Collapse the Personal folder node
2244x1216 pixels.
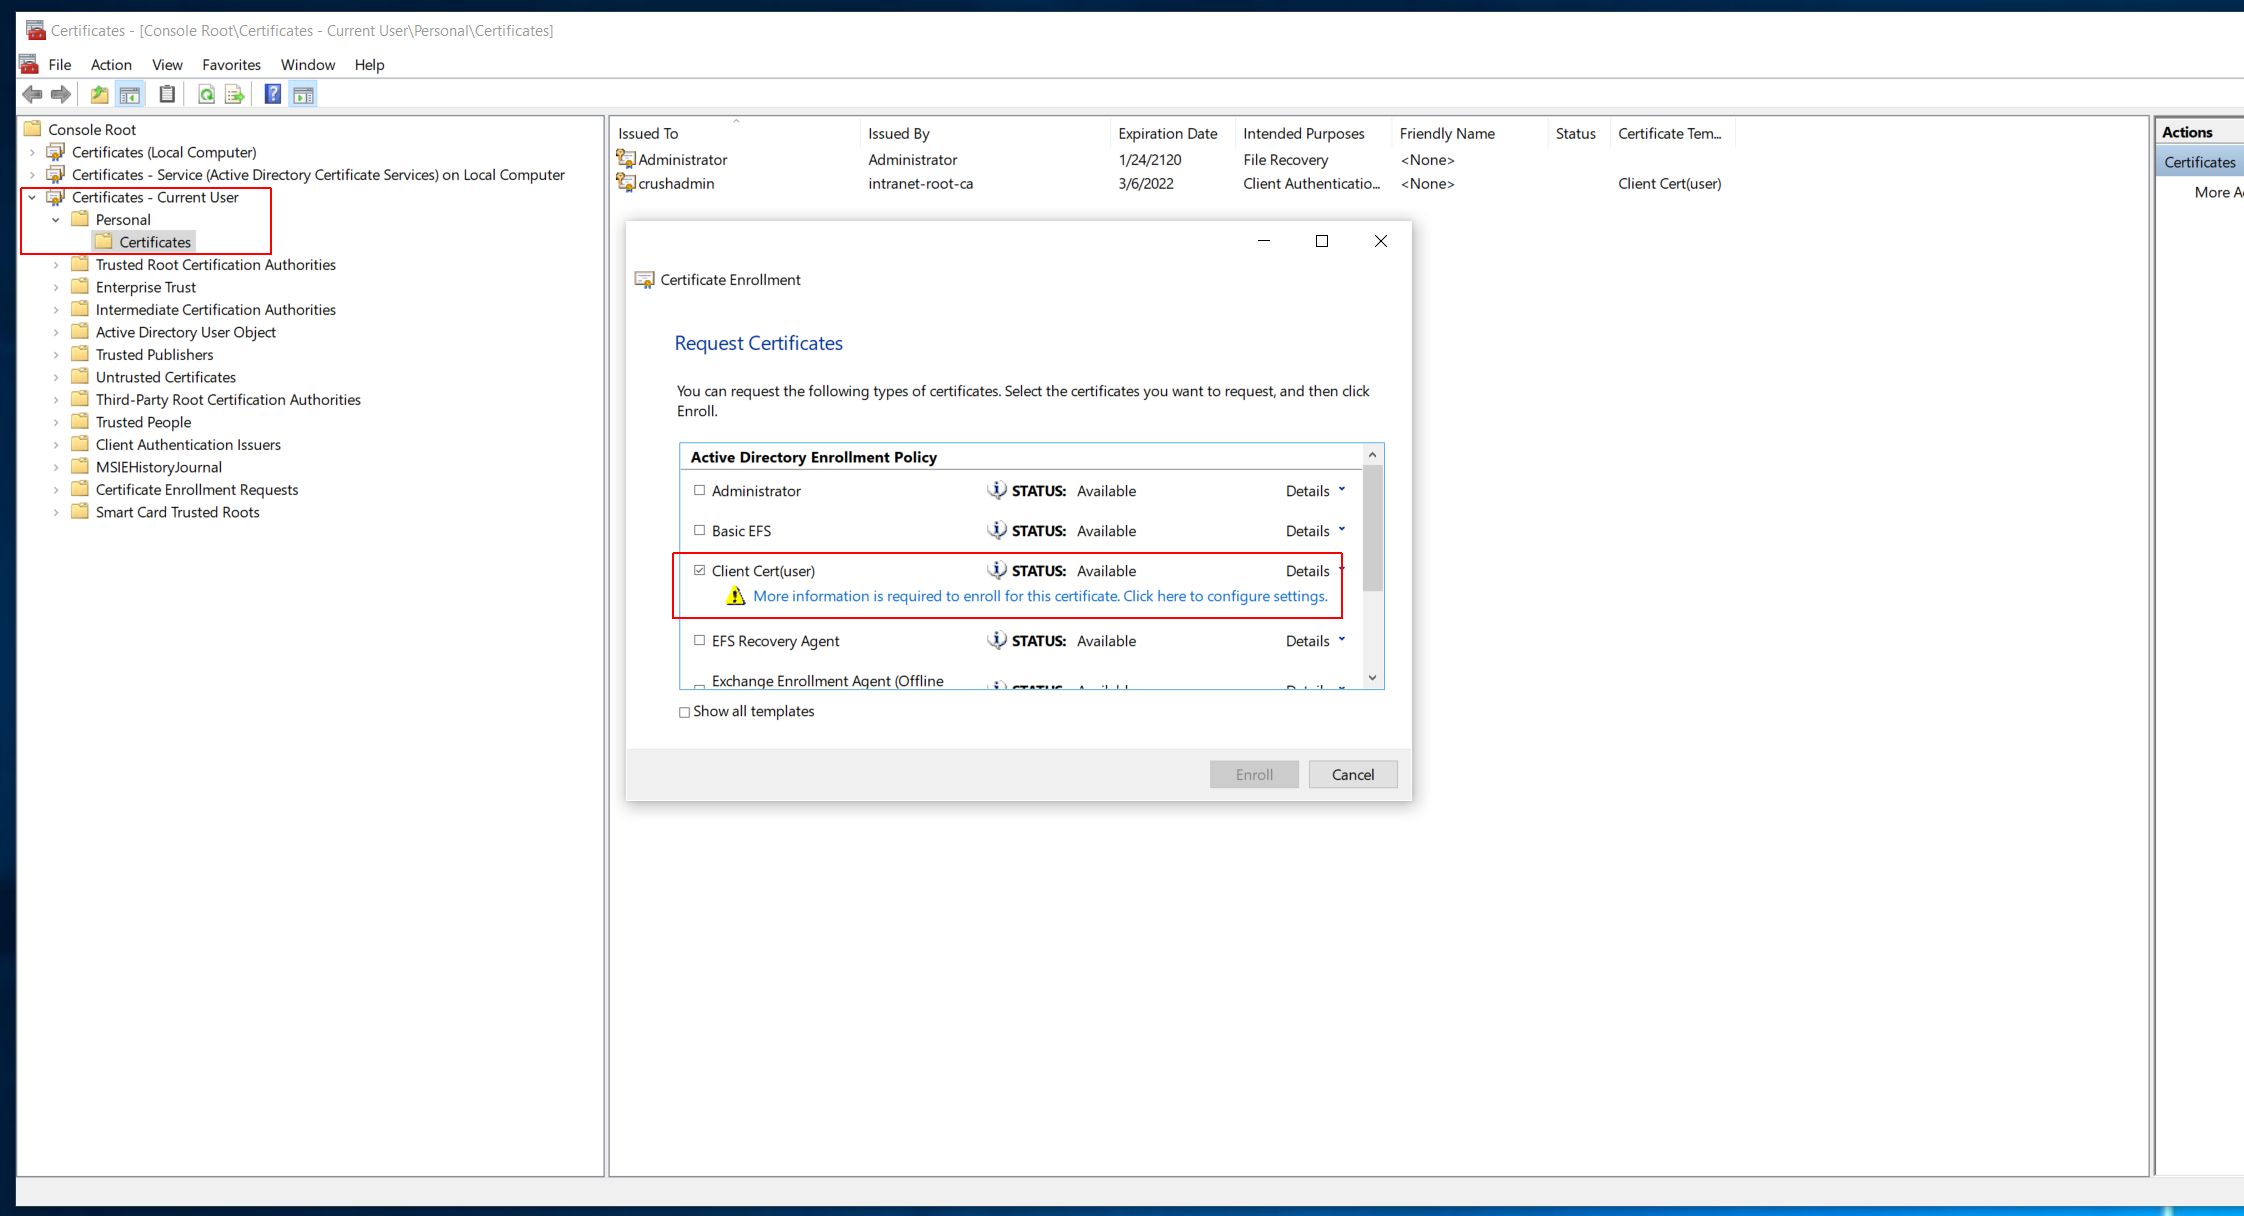point(56,219)
